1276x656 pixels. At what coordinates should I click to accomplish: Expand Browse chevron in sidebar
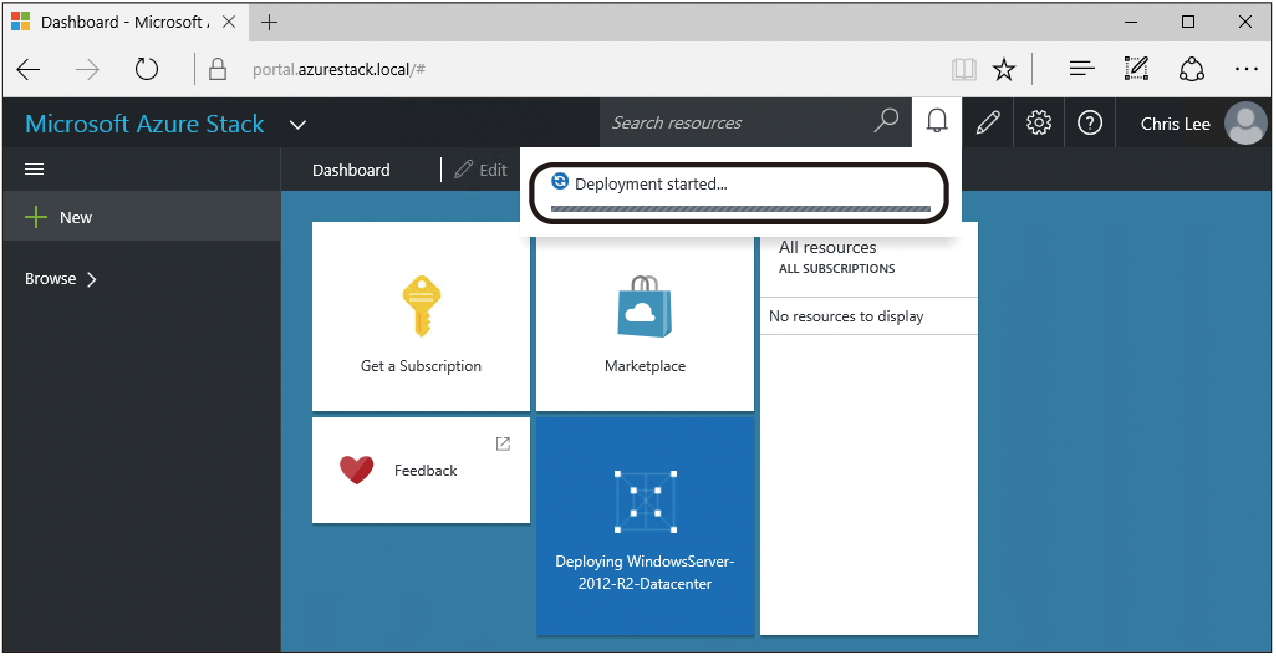pos(92,279)
